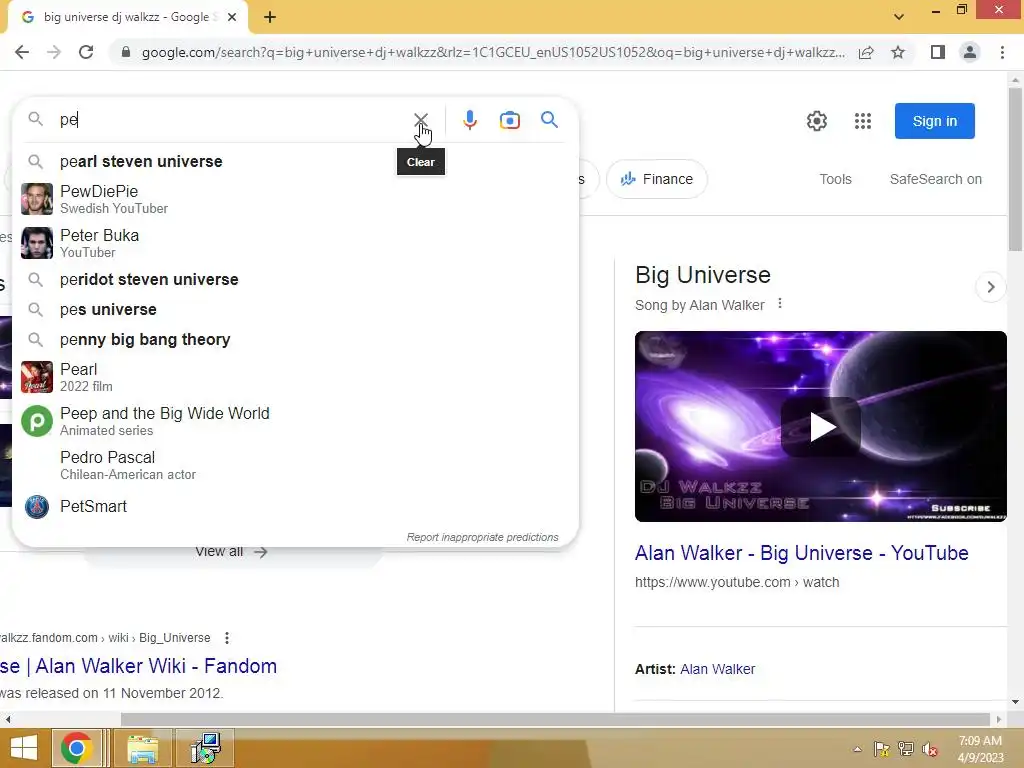Reload the current page

pos(86,52)
